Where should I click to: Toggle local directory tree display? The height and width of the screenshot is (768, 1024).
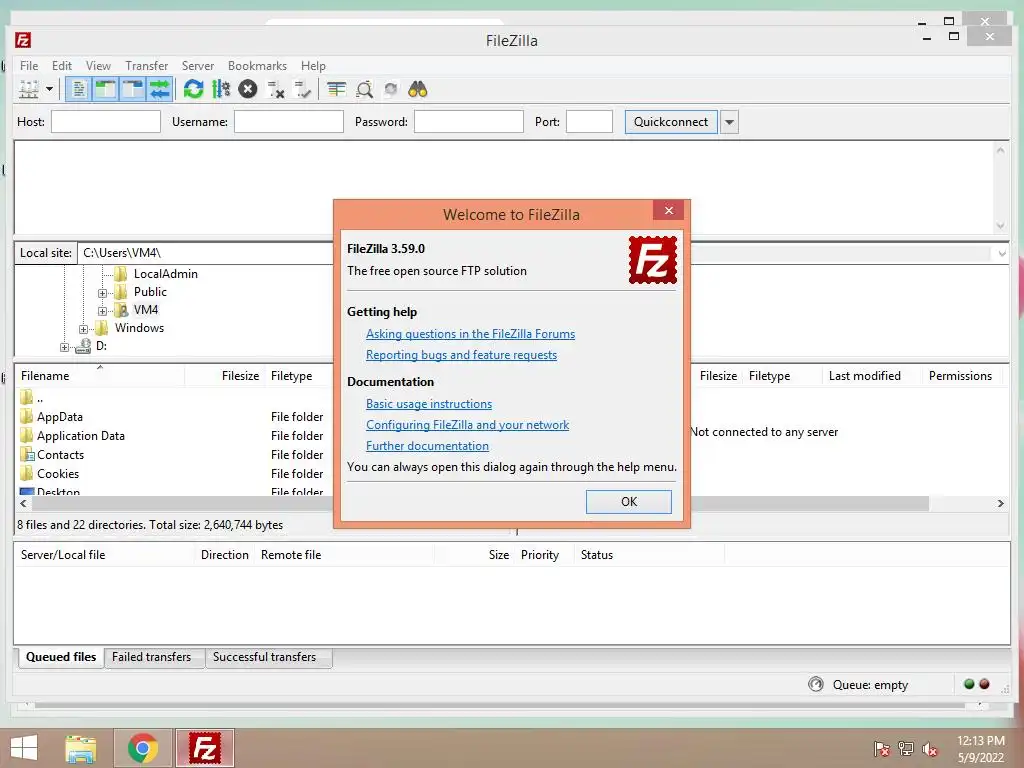click(105, 89)
